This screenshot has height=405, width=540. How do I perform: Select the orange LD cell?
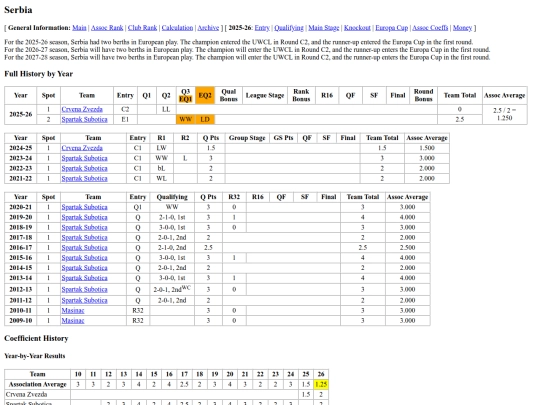(205, 120)
